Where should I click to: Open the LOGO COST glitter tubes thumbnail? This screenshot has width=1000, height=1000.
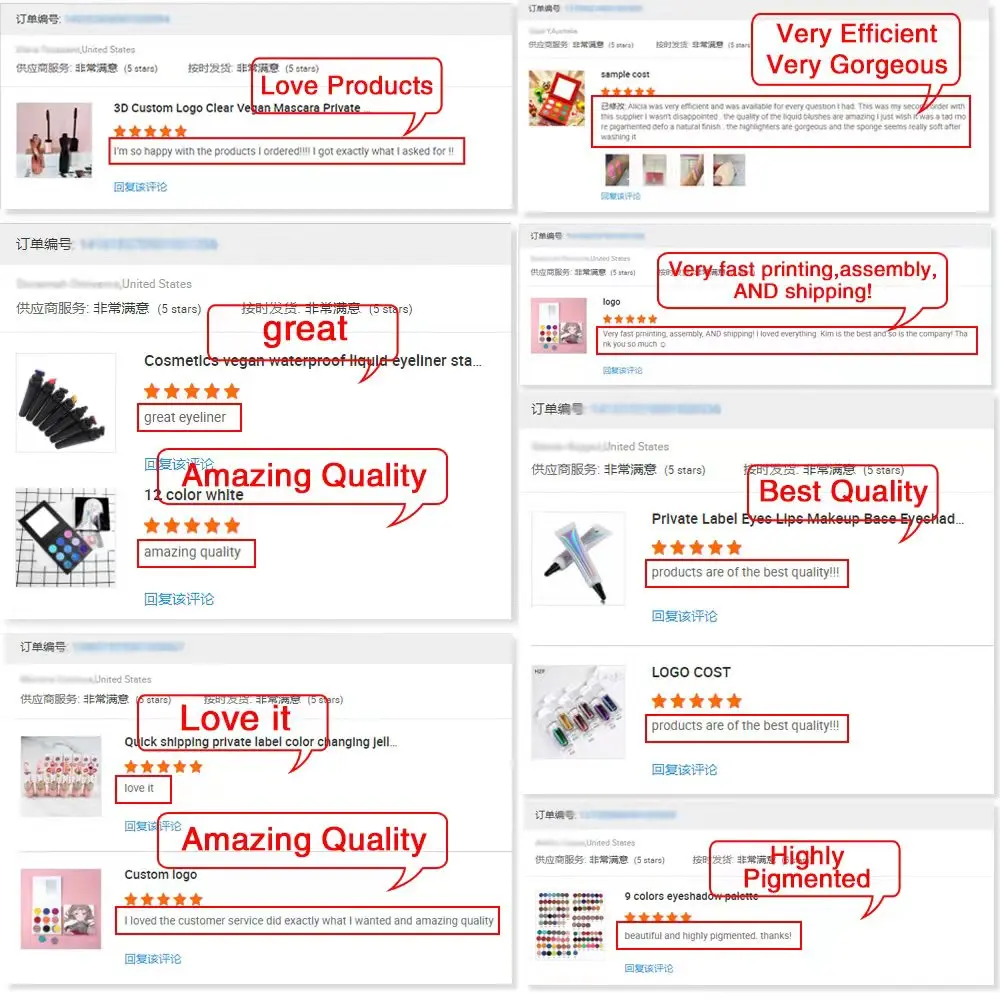tap(578, 712)
